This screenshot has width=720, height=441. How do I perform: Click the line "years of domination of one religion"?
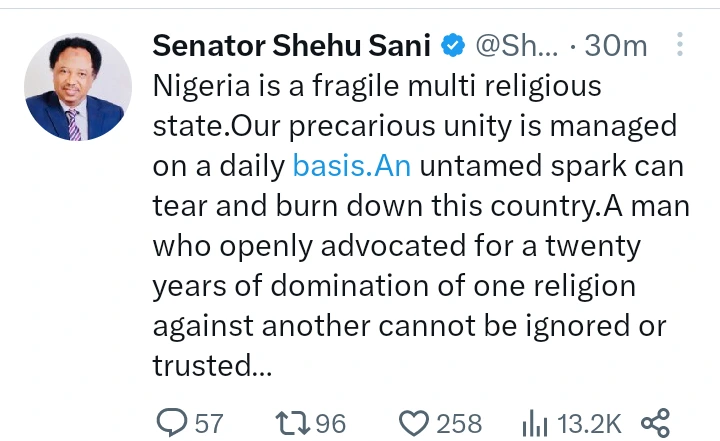pyautogui.click(x=393, y=287)
